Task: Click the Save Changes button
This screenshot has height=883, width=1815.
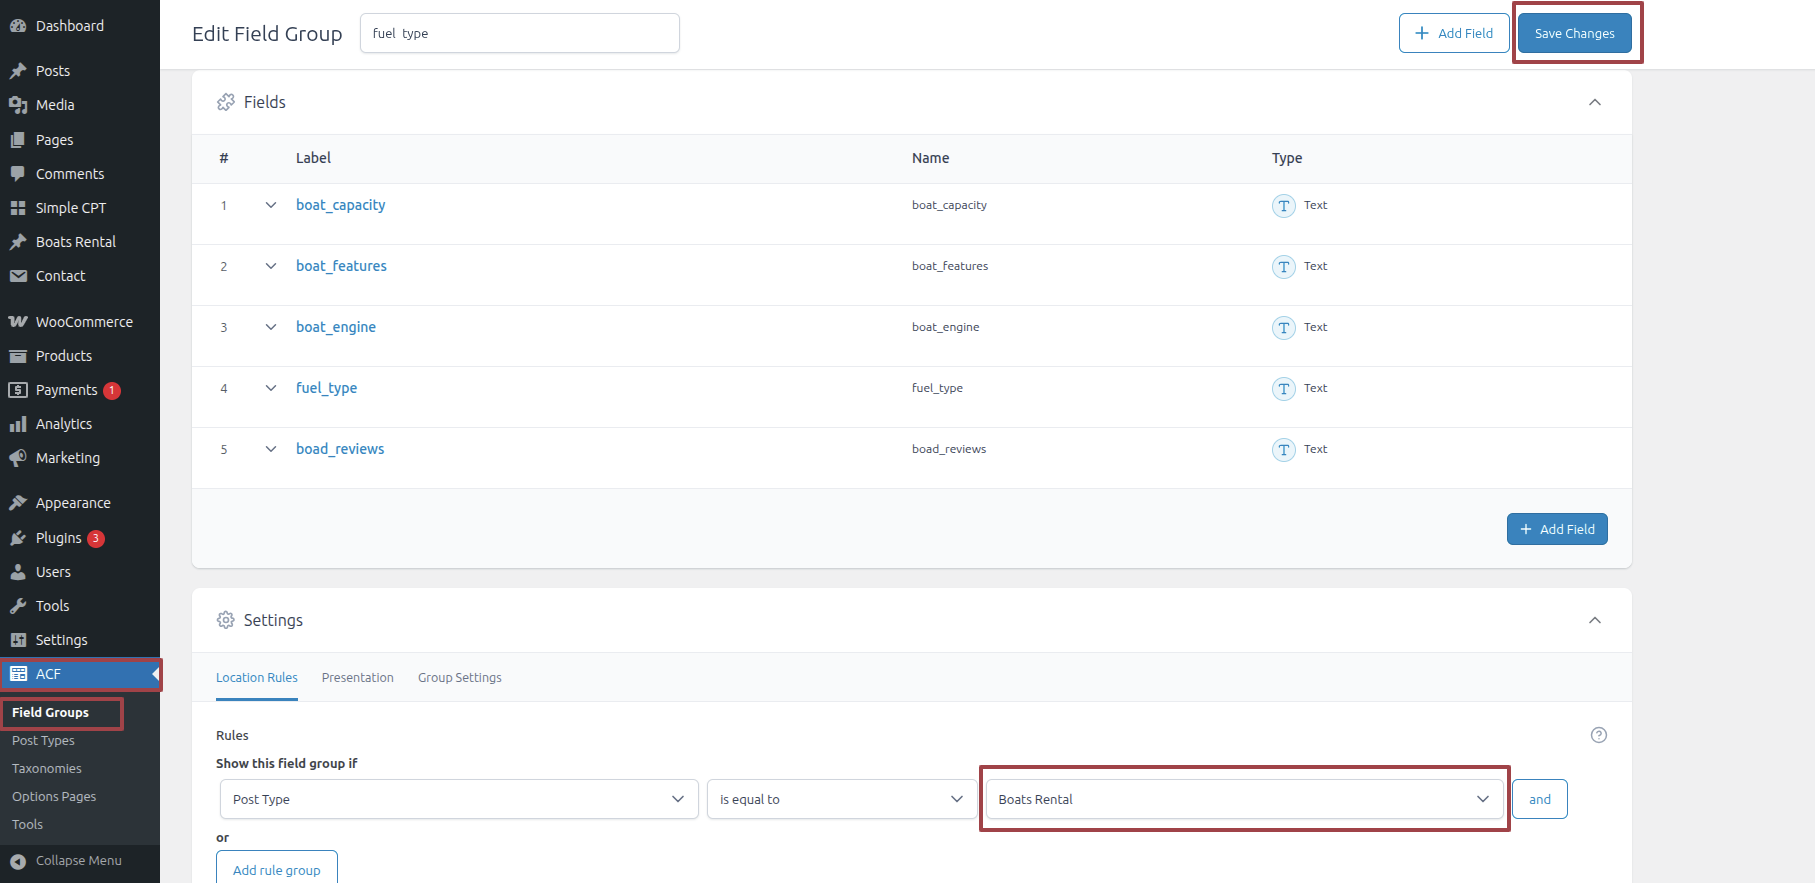Action: pyautogui.click(x=1574, y=33)
